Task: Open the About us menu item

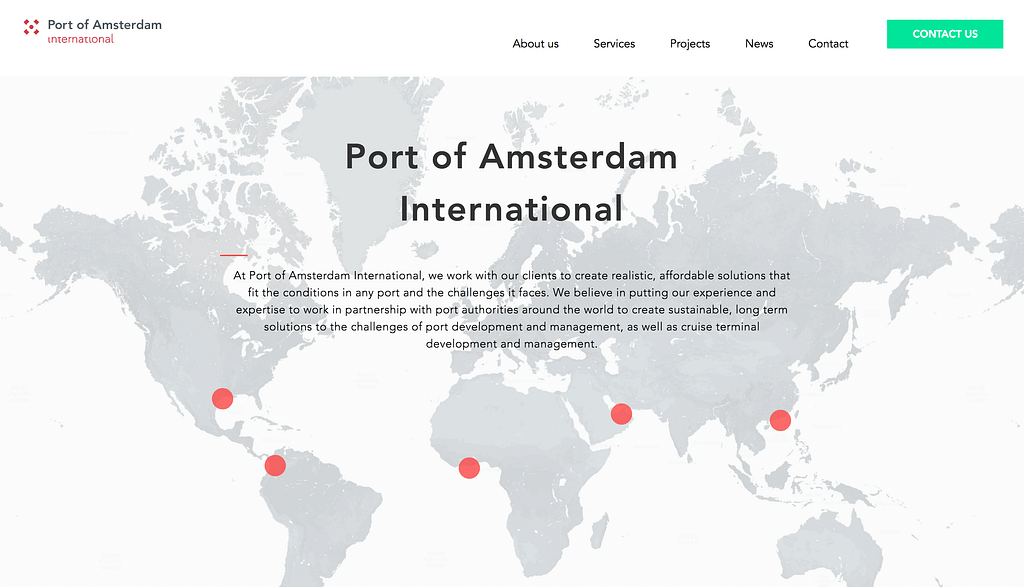Action: click(535, 44)
